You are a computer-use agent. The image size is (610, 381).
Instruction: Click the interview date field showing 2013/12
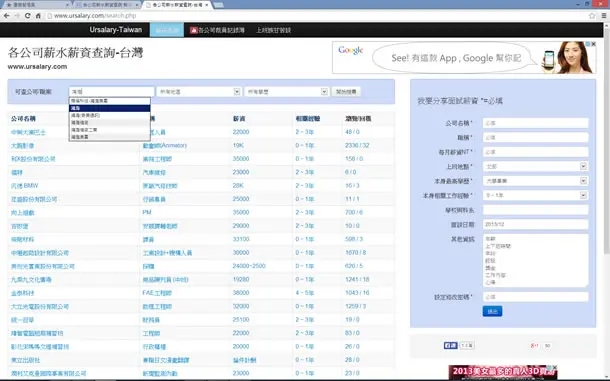click(x=535, y=224)
